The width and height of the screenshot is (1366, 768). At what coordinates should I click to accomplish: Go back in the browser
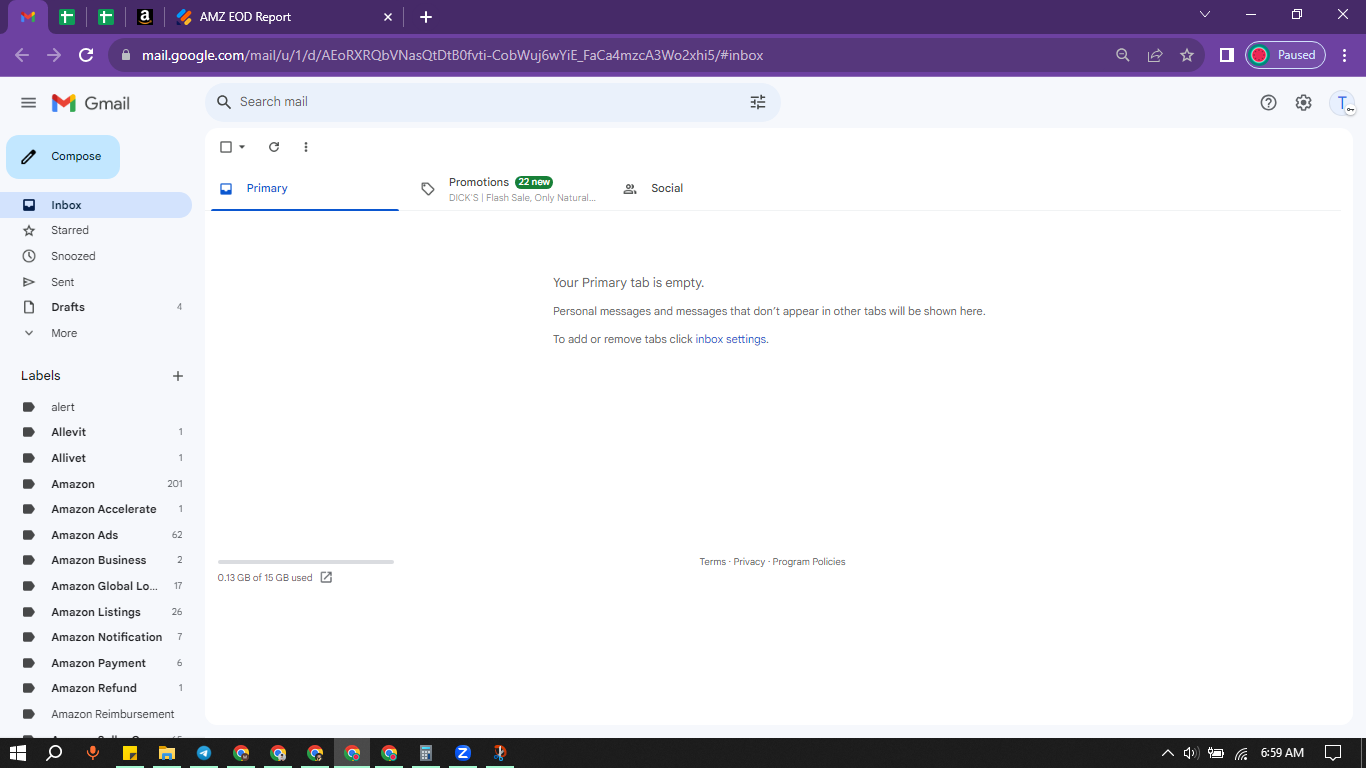point(22,55)
